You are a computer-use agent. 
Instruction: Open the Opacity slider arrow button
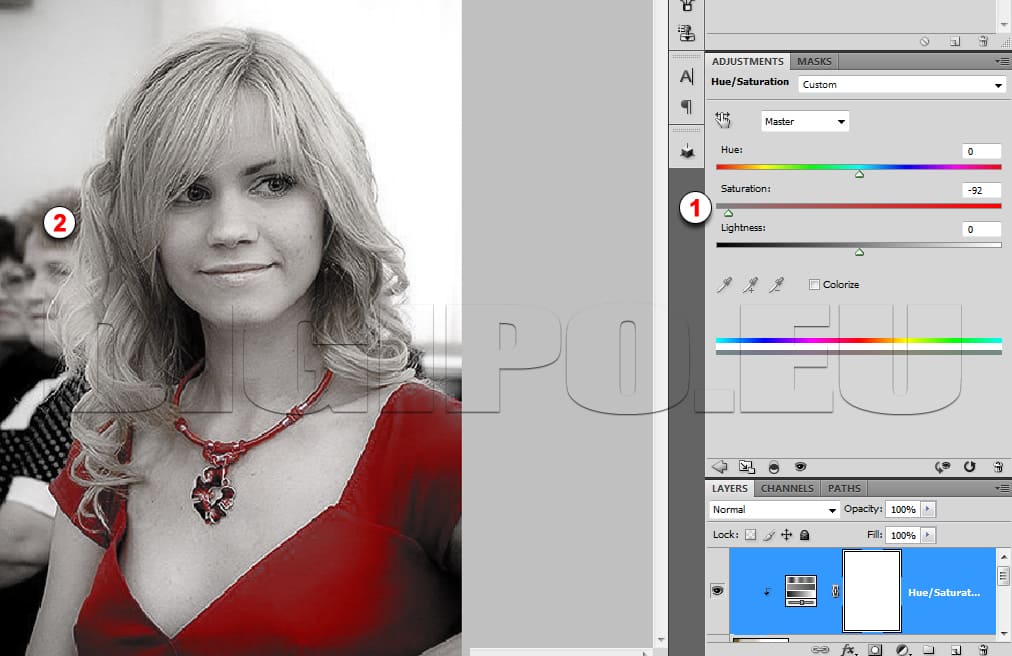pos(928,510)
